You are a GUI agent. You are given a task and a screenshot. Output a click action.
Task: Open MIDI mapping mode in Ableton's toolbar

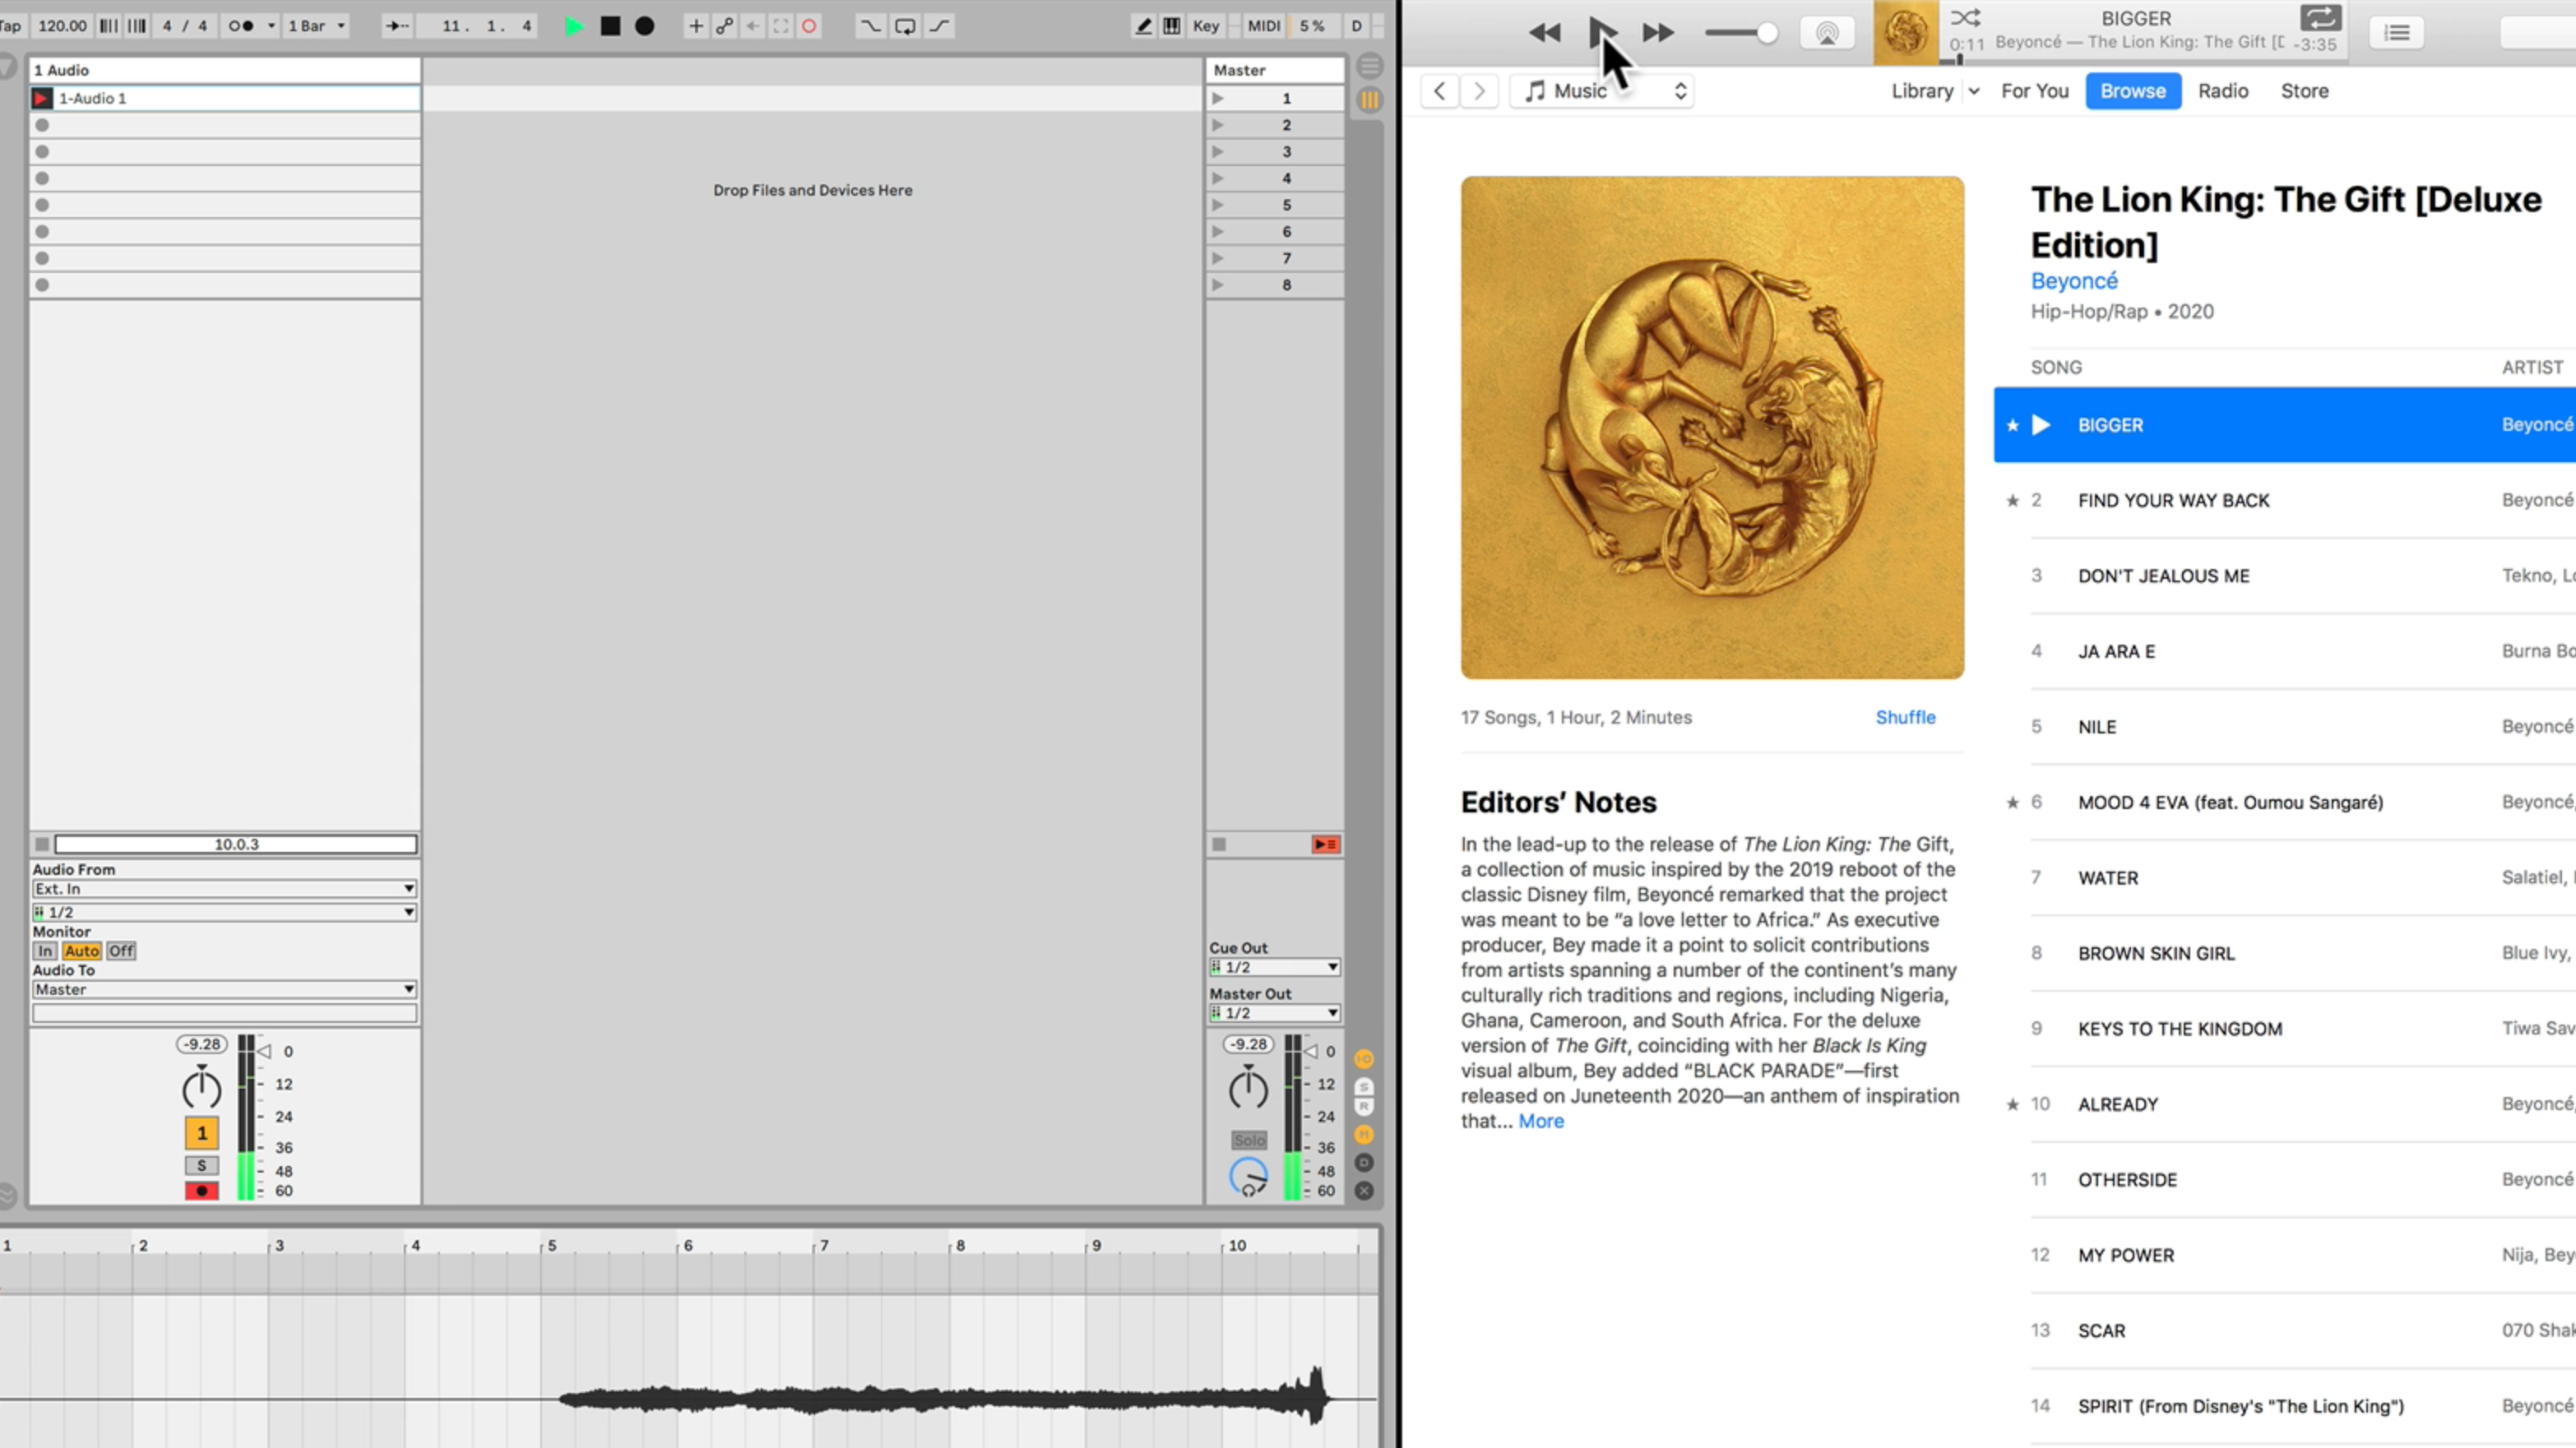coord(1263,26)
